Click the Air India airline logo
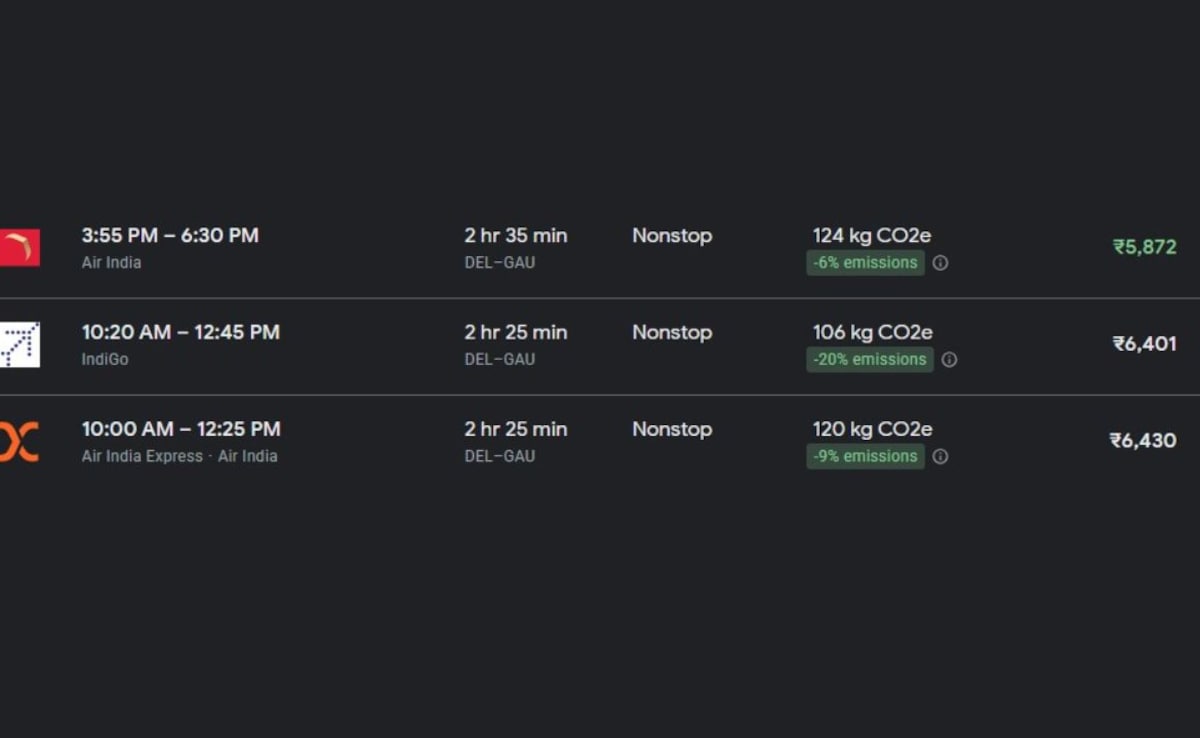Viewport: 1200px width, 738px height. click(19, 247)
